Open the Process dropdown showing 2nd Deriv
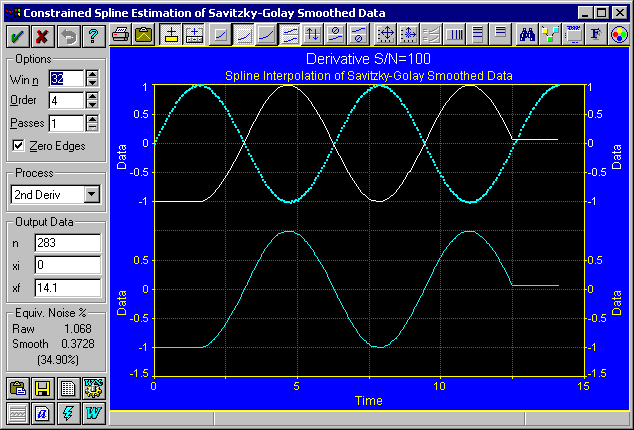The width and height of the screenshot is (634, 430). [92, 195]
